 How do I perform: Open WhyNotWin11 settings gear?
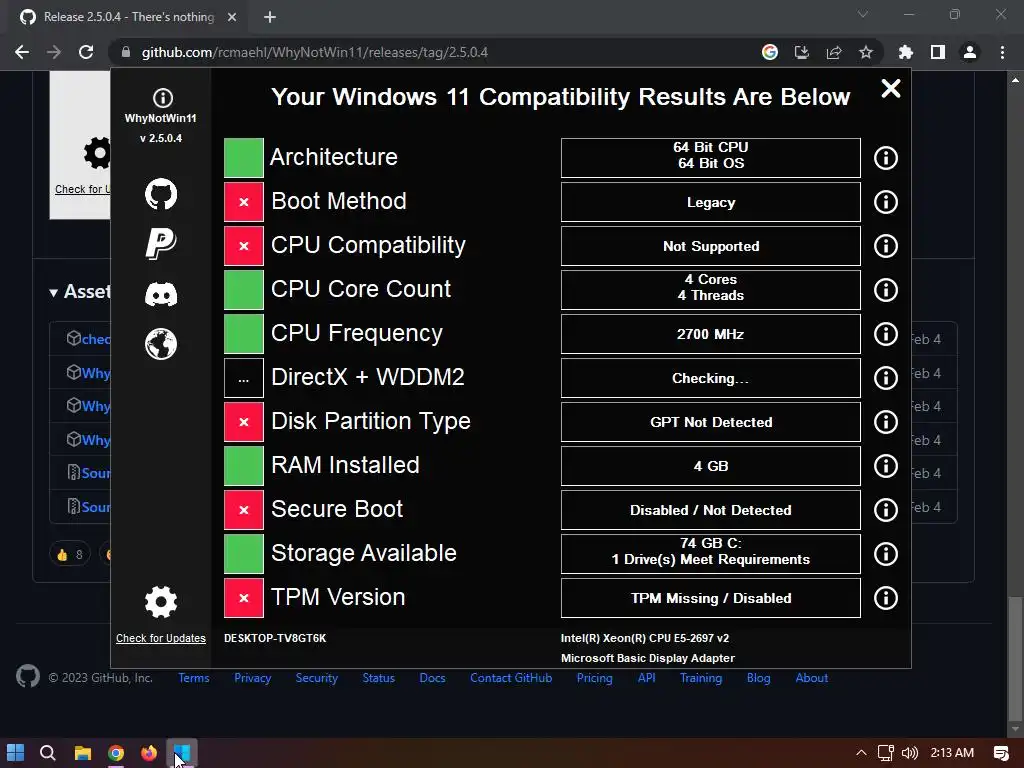(x=161, y=601)
